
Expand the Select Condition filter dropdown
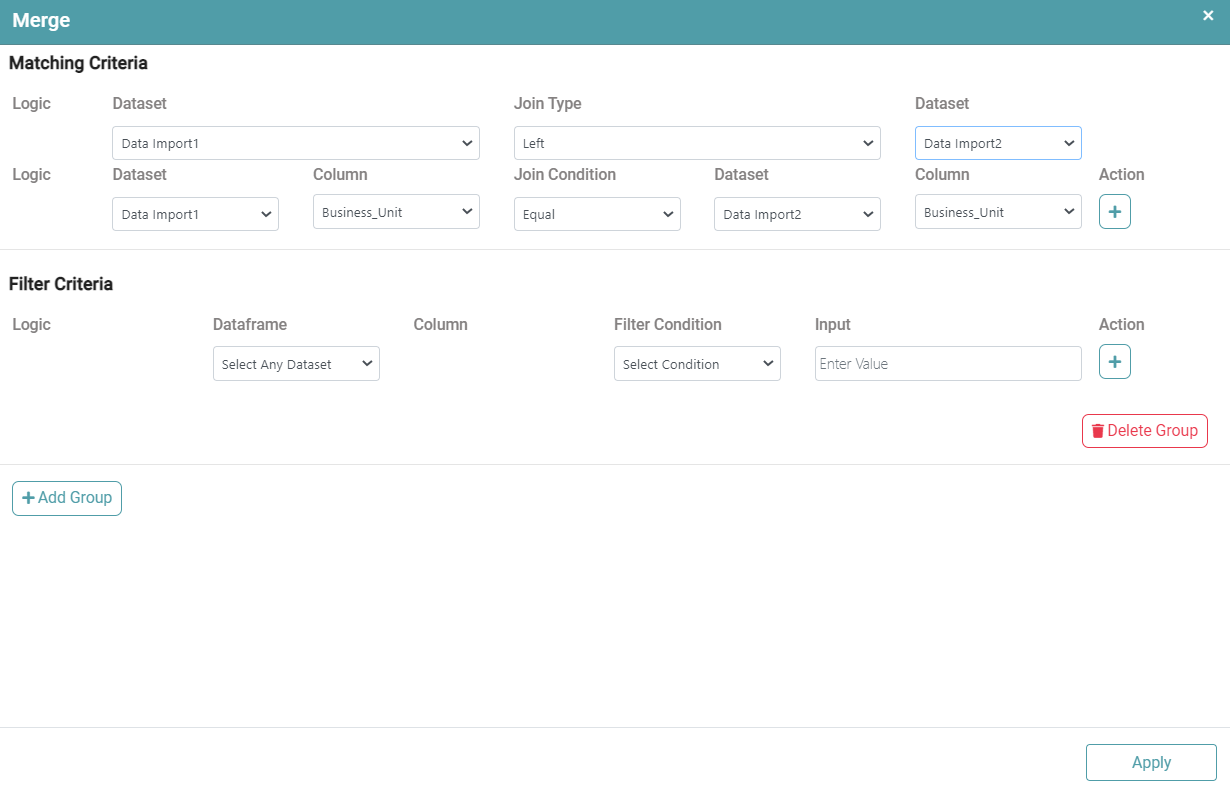click(x=696, y=364)
